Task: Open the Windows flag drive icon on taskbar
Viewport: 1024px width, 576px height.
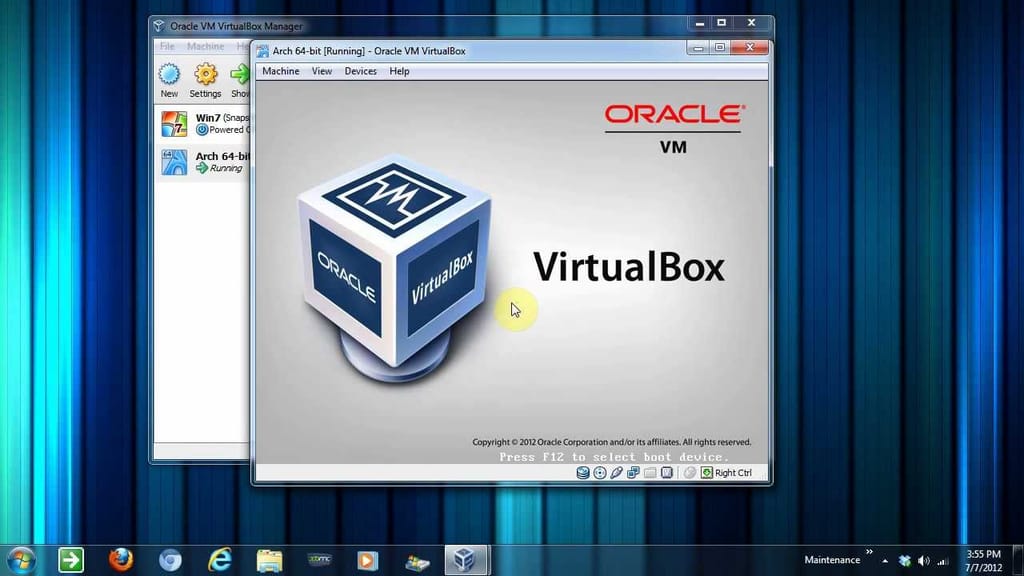Action: click(417, 561)
